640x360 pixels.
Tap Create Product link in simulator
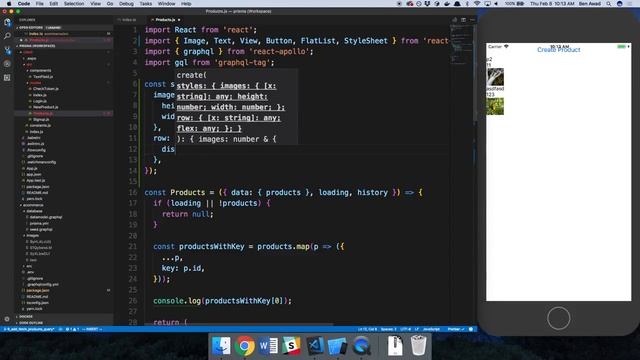[558, 50]
